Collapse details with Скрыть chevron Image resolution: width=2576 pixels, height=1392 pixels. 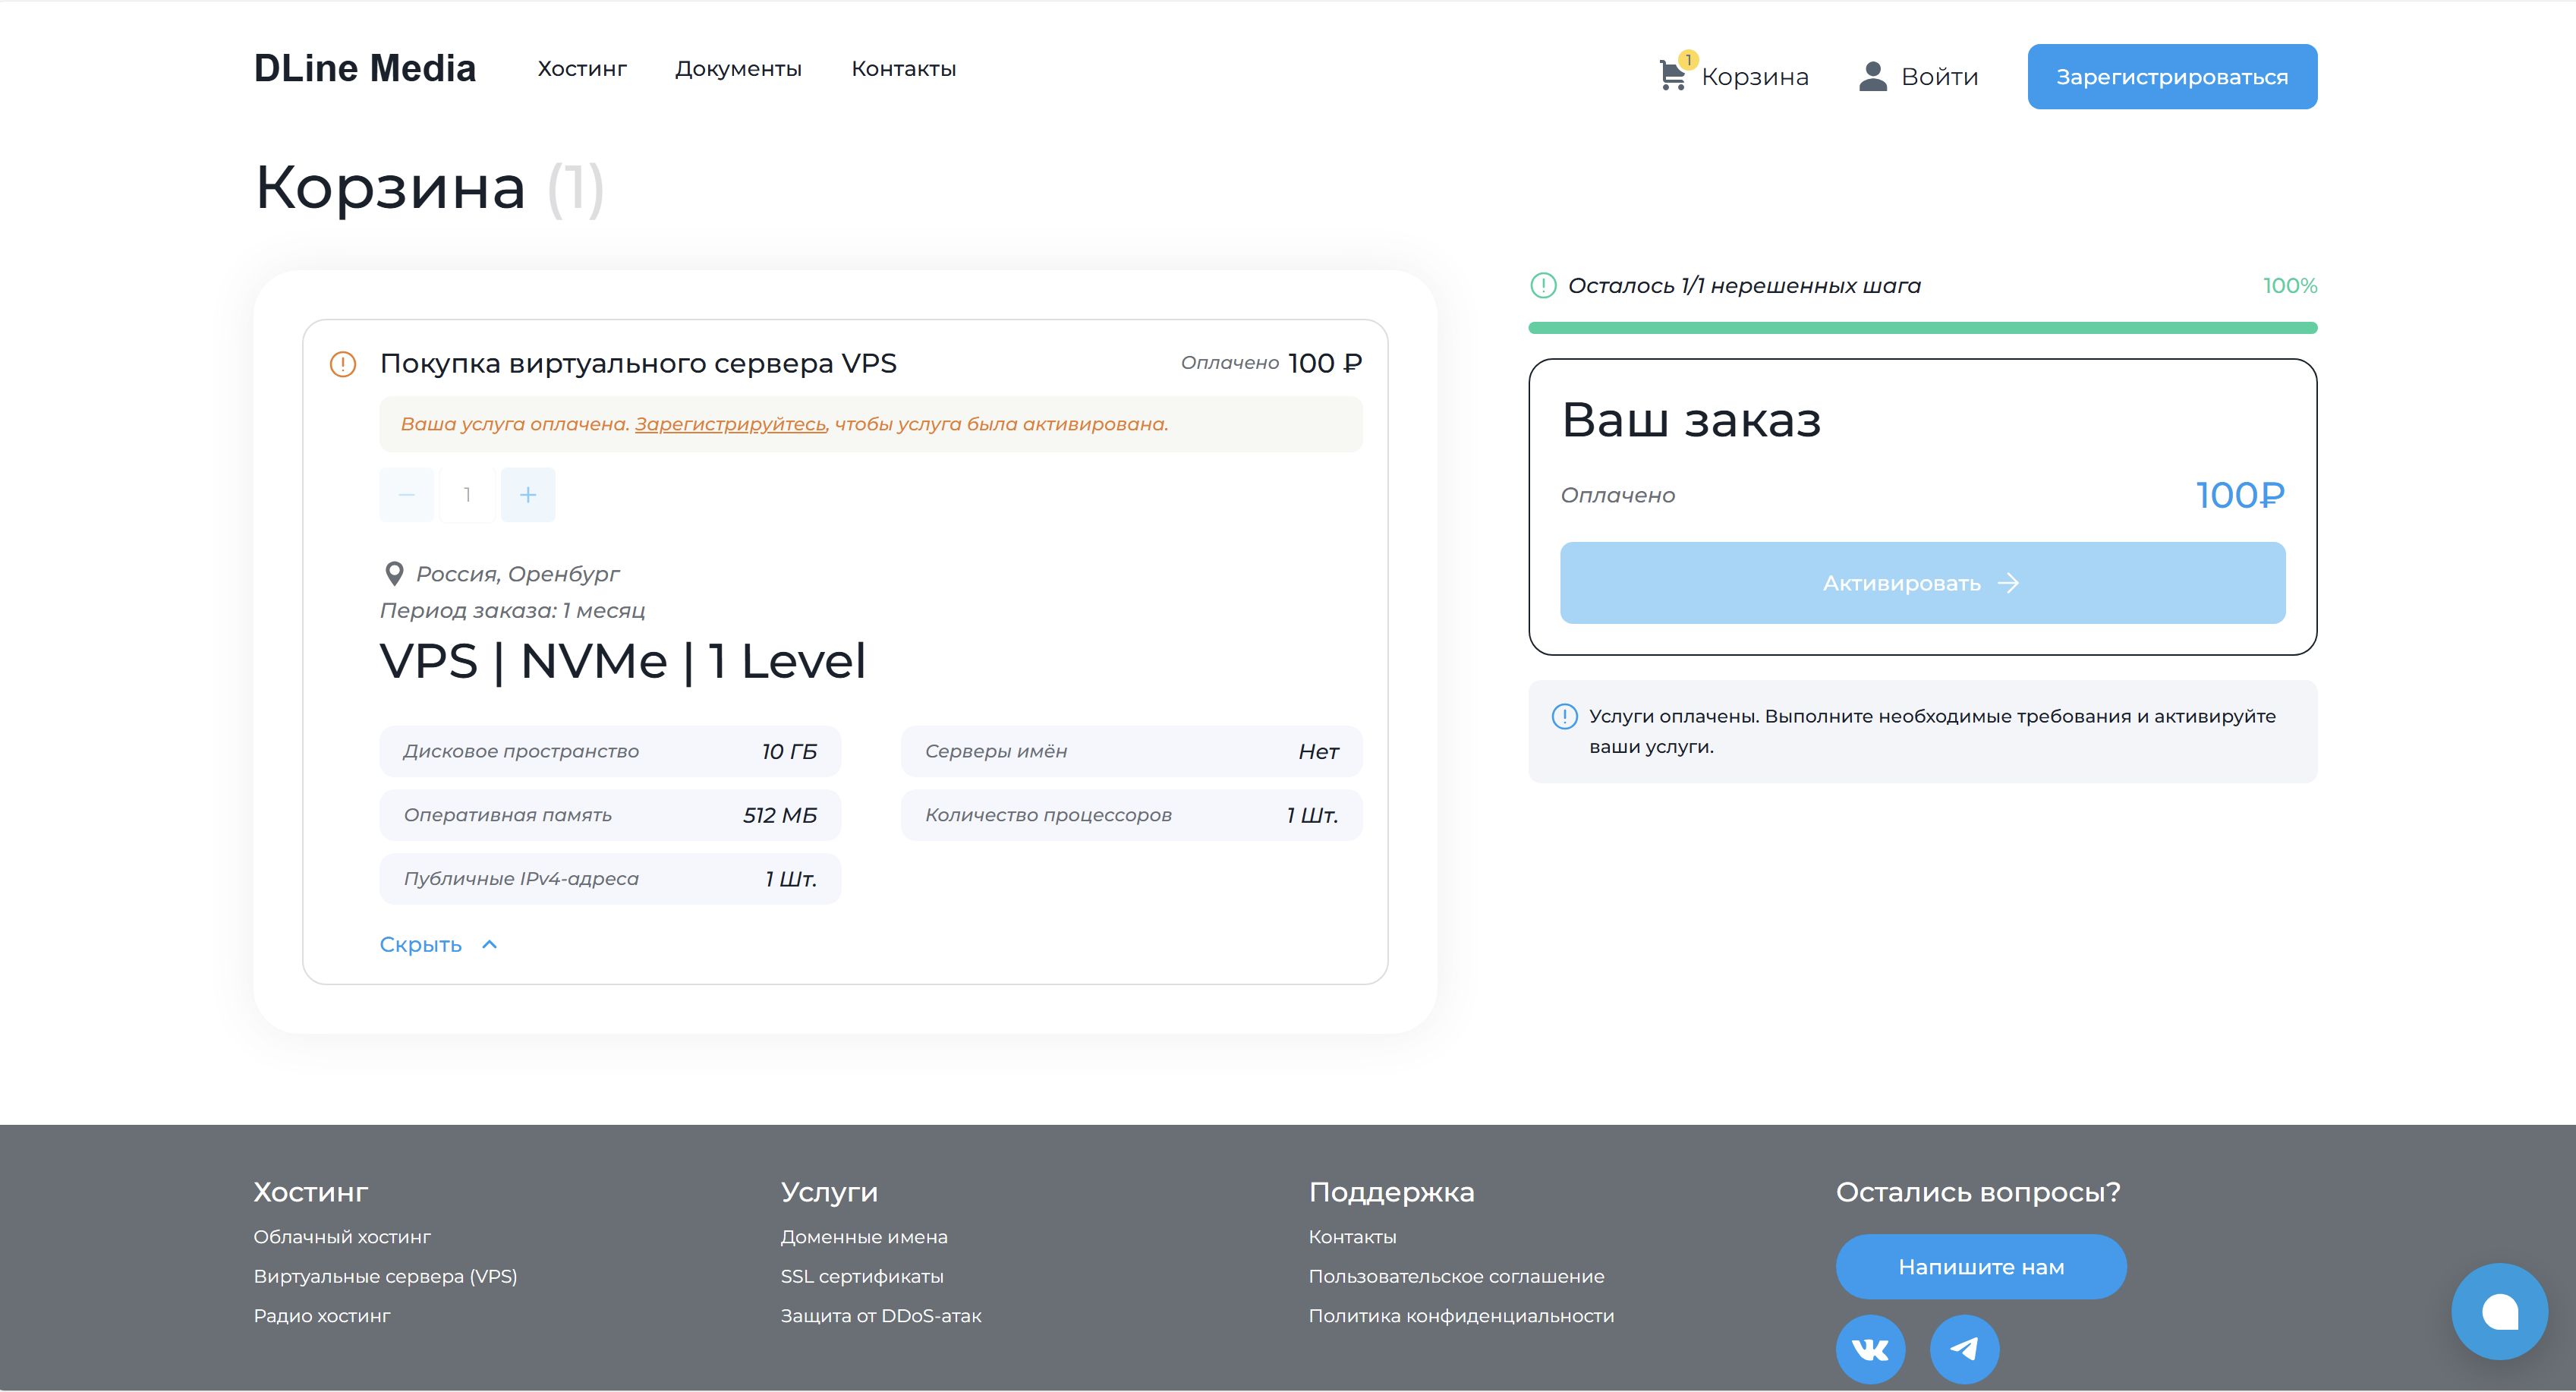[x=489, y=945]
